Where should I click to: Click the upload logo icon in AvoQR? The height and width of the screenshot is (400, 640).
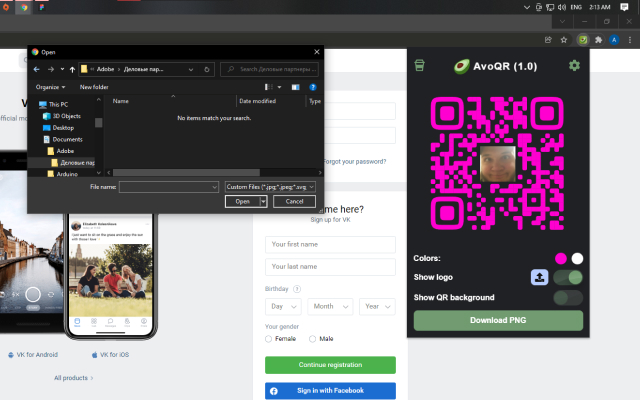[x=539, y=277]
